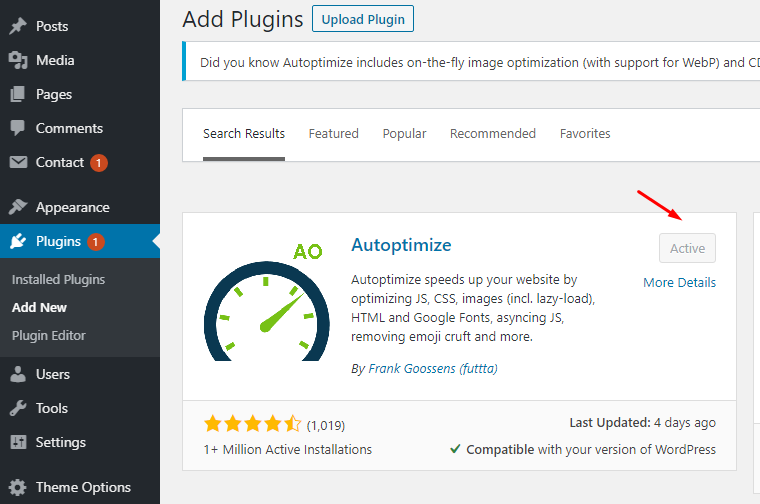Open the Plugin Editor submenu item

pos(48,335)
